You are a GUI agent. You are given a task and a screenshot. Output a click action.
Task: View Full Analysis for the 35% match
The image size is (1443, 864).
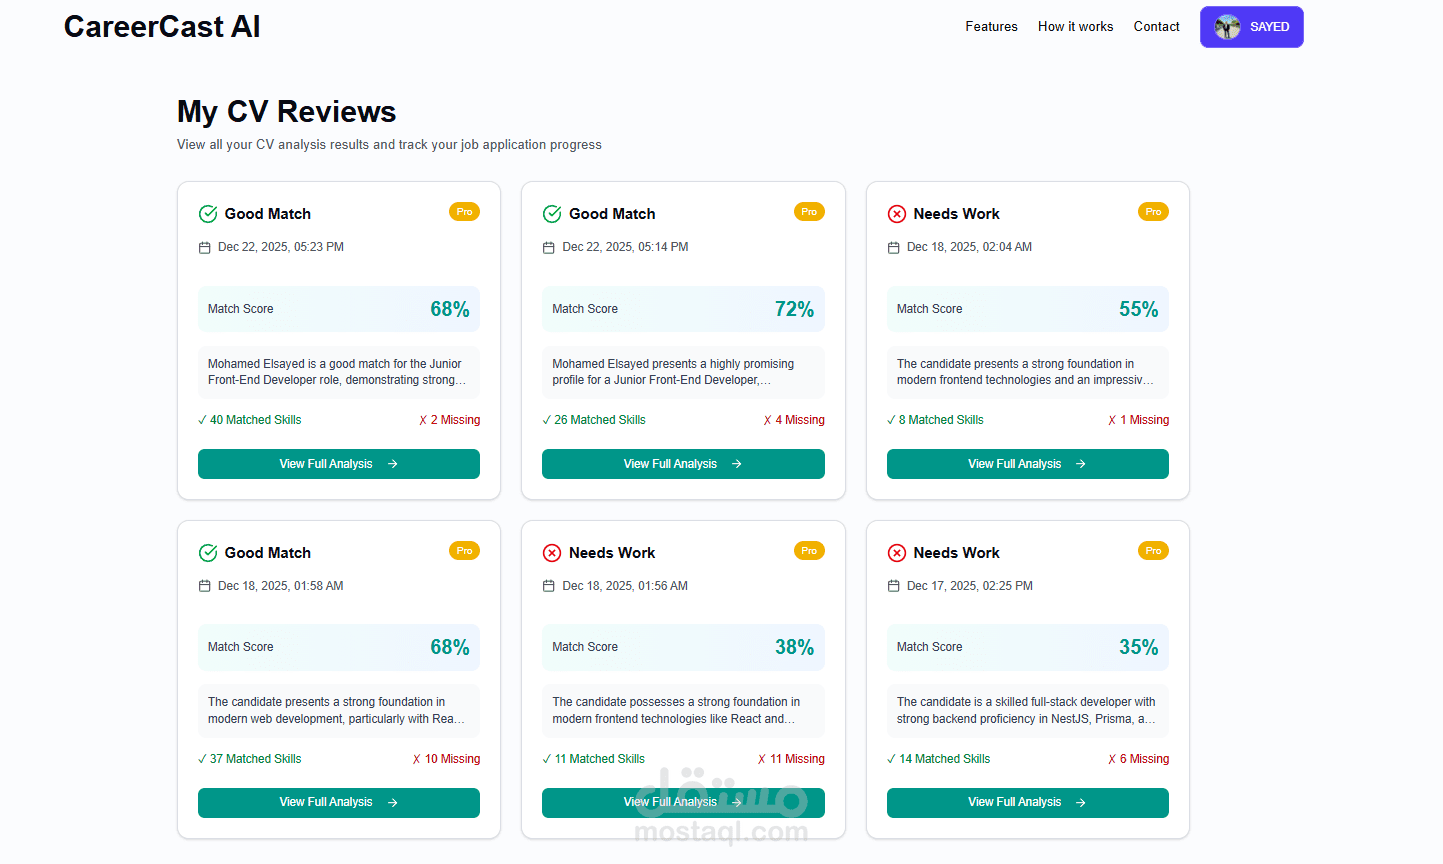[x=1027, y=802]
